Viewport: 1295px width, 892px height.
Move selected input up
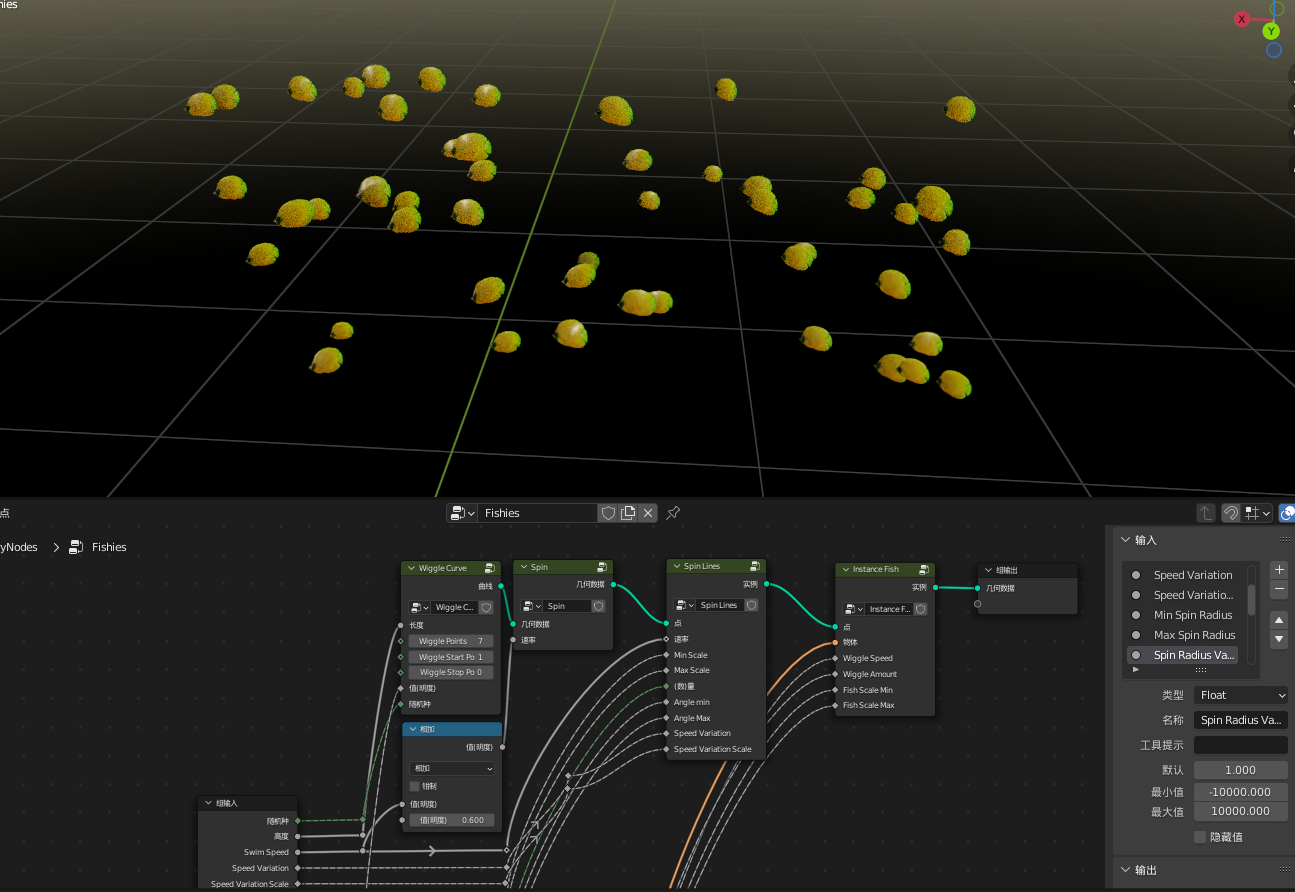pyautogui.click(x=1279, y=620)
